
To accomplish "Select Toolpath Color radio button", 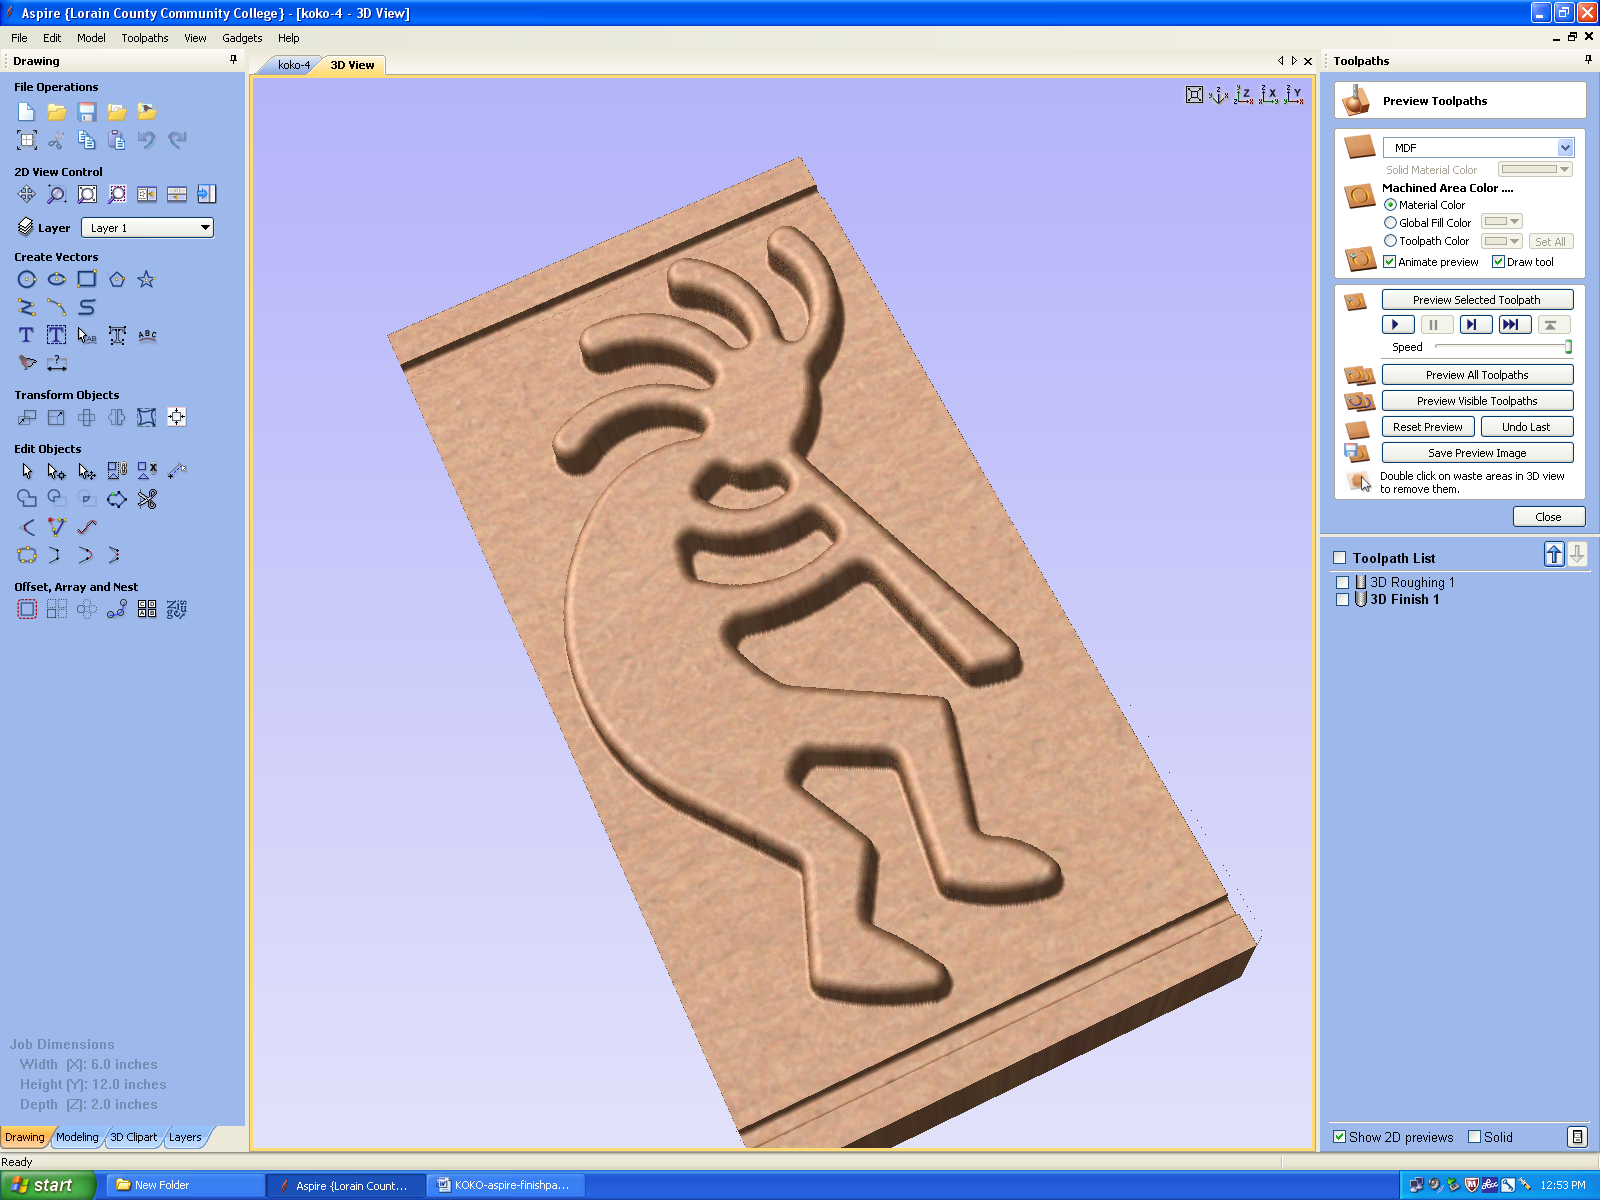I will pyautogui.click(x=1390, y=241).
